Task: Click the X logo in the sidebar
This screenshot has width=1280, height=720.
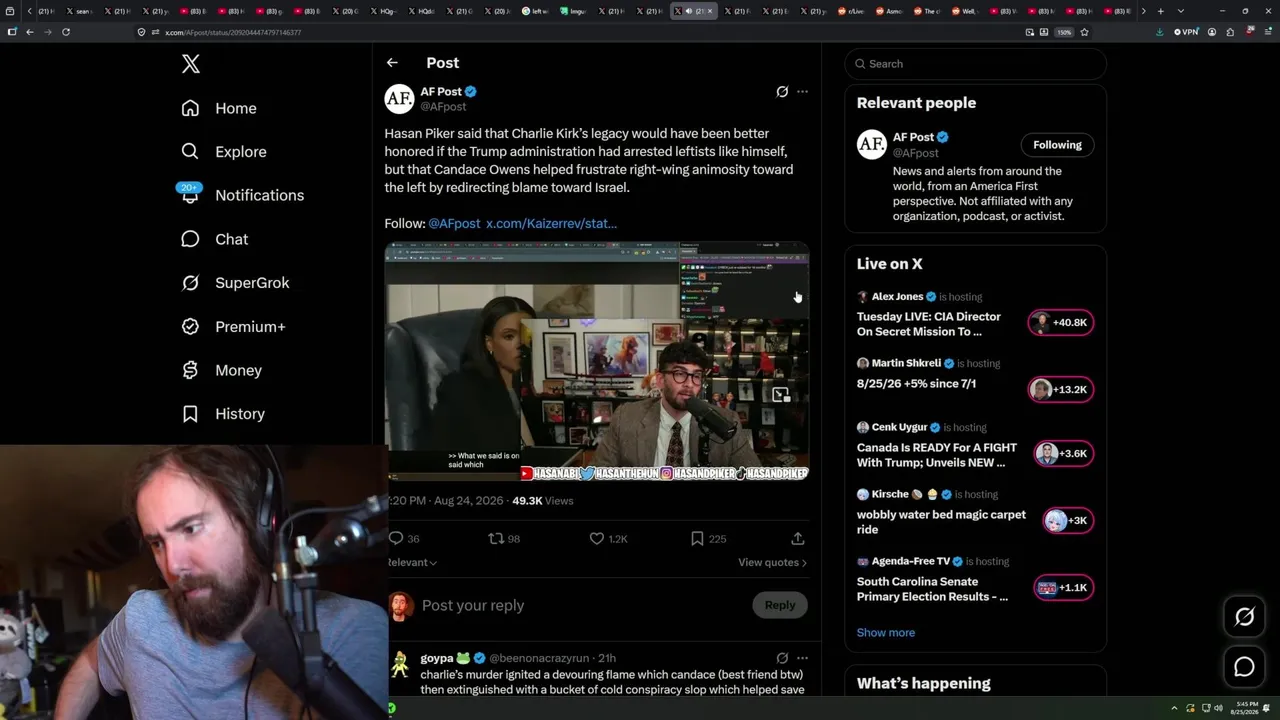Action: coord(191,64)
